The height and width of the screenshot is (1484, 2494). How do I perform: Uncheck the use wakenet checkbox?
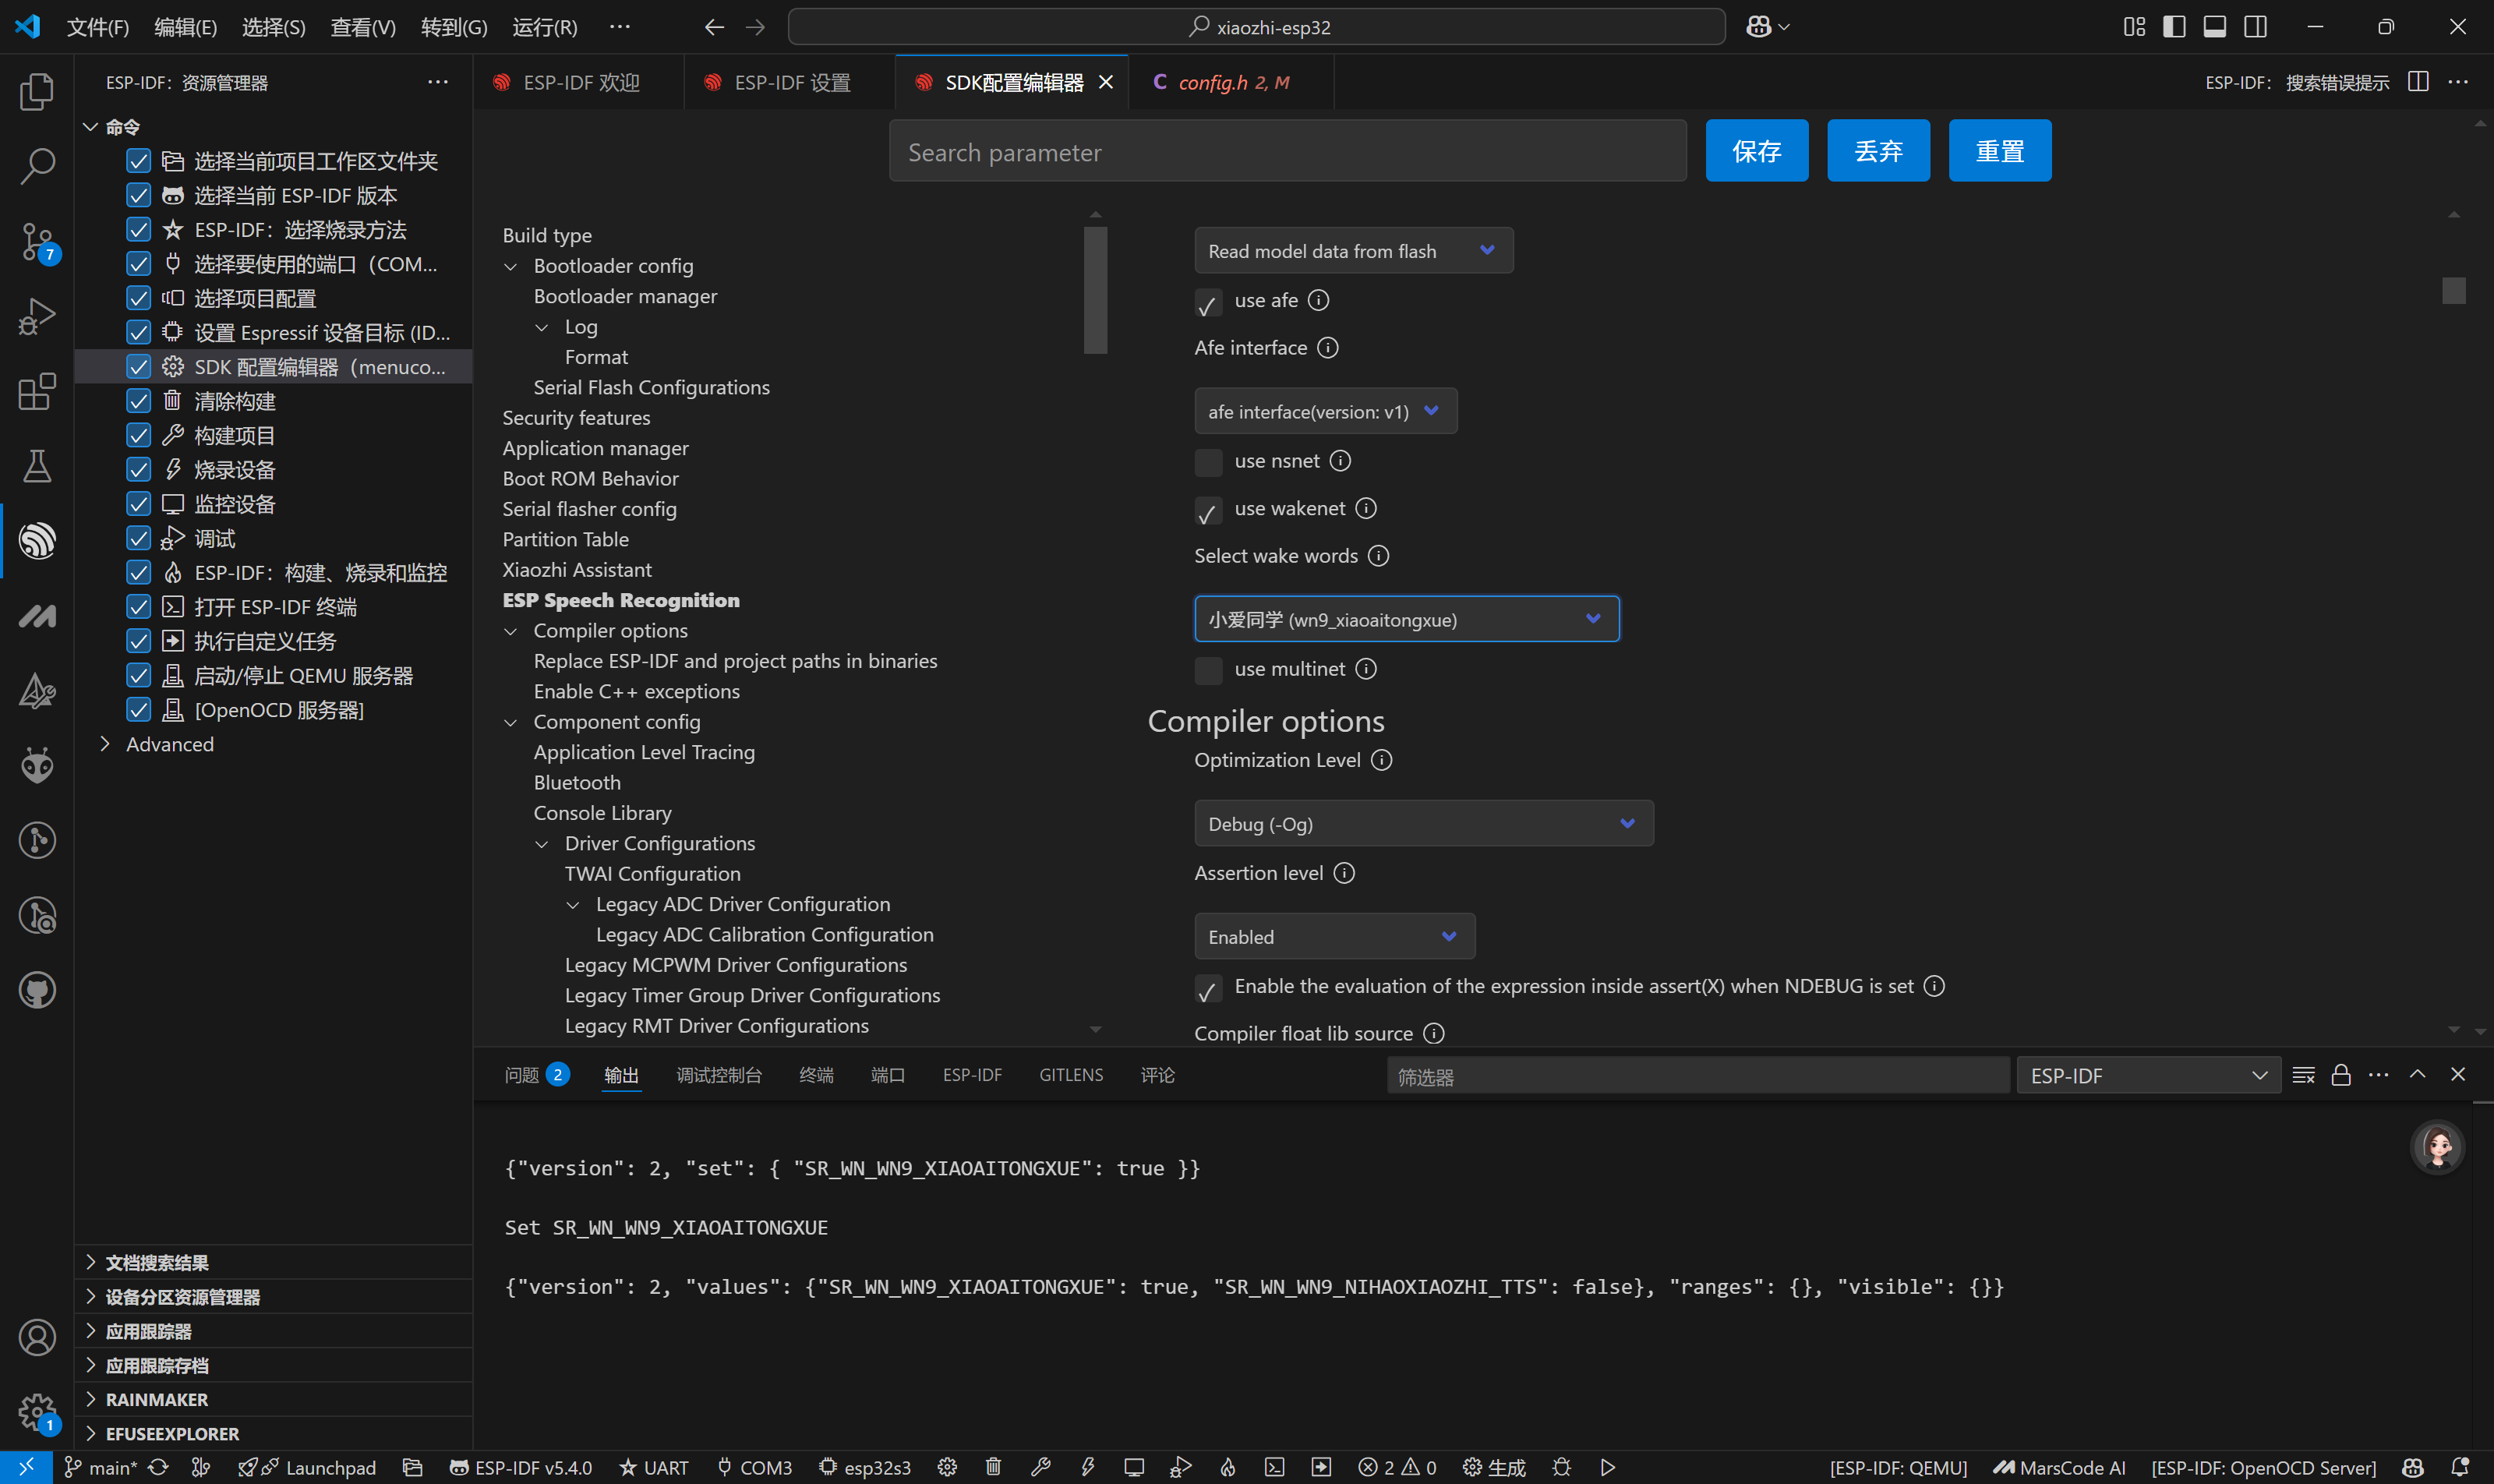click(x=1208, y=510)
